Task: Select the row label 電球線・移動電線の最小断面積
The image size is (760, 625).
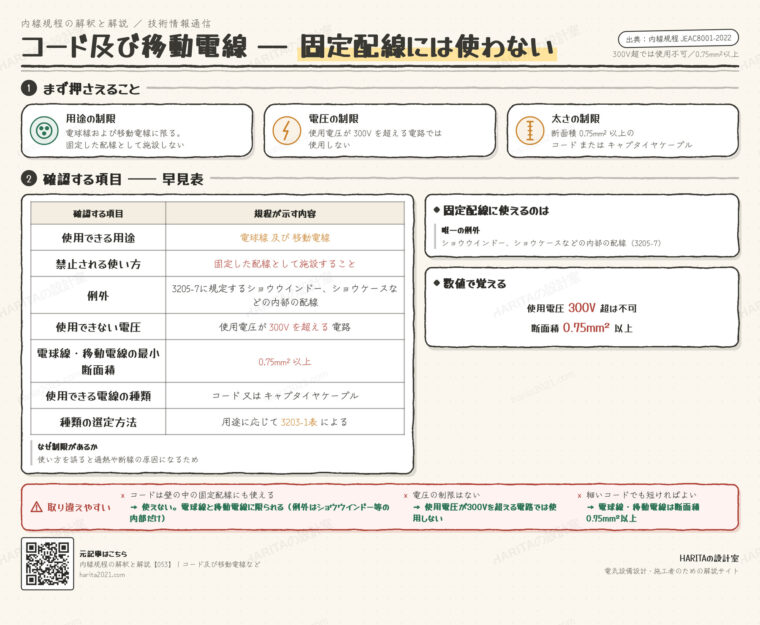Action: [98, 361]
